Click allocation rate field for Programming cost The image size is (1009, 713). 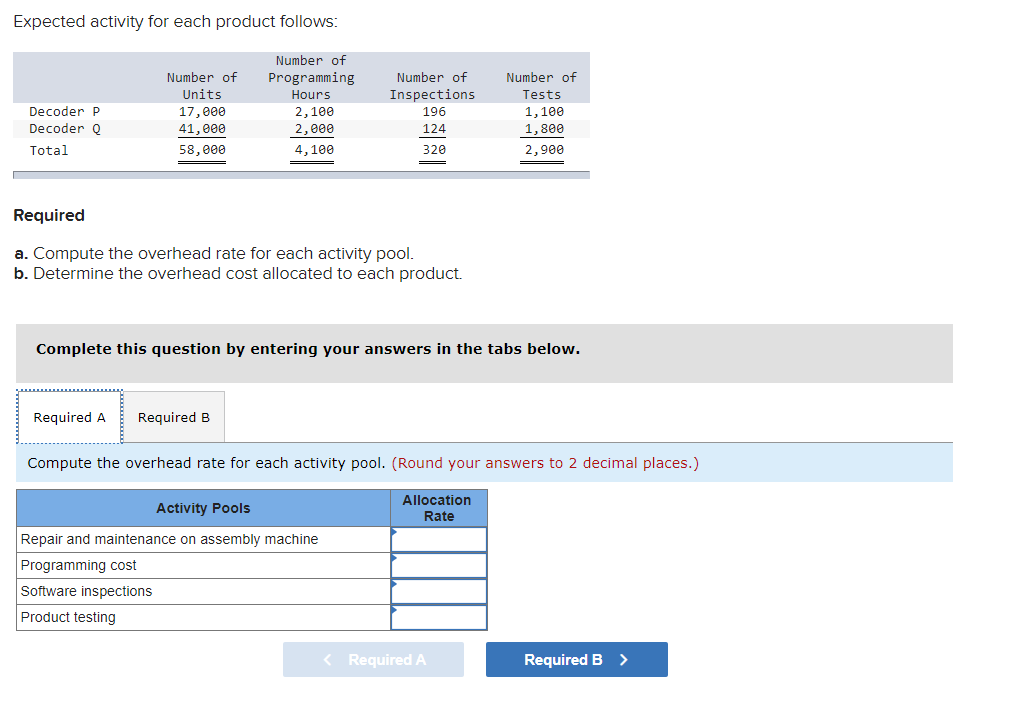440,565
